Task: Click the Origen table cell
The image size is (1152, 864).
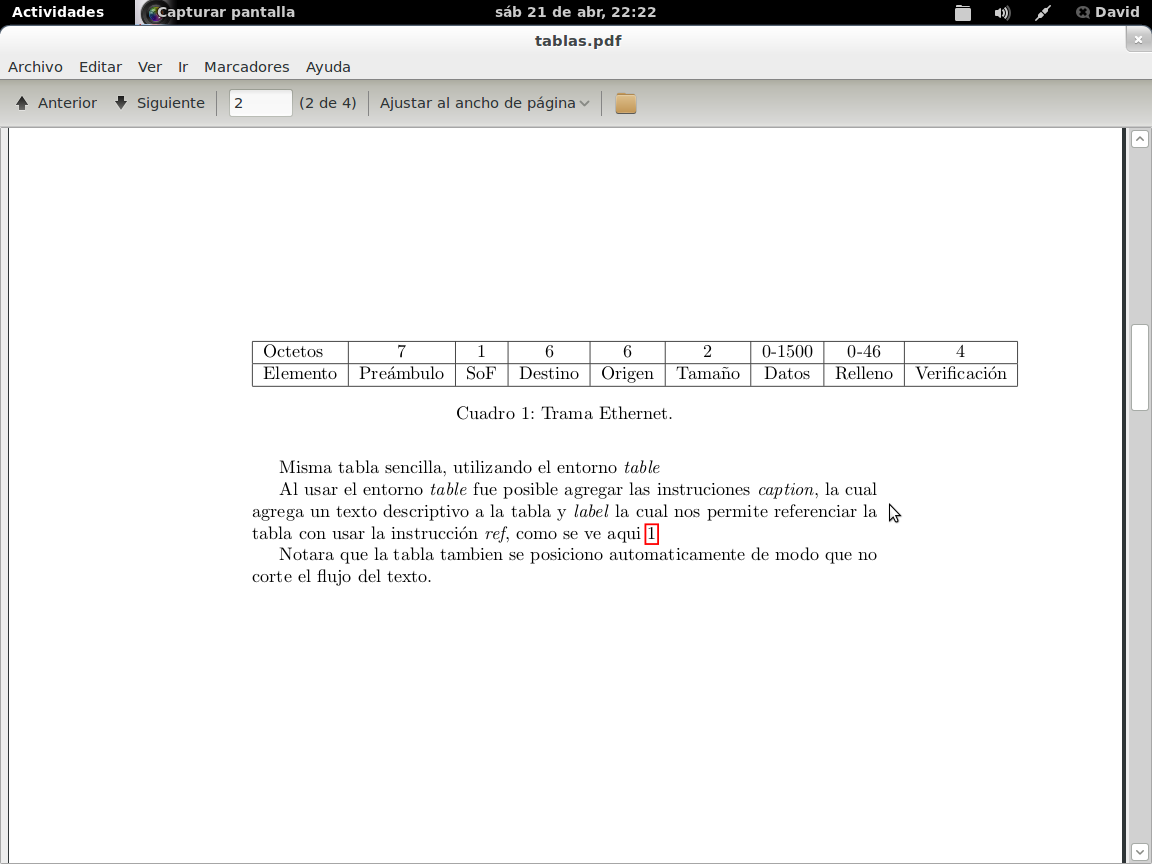Action: pyautogui.click(x=627, y=374)
